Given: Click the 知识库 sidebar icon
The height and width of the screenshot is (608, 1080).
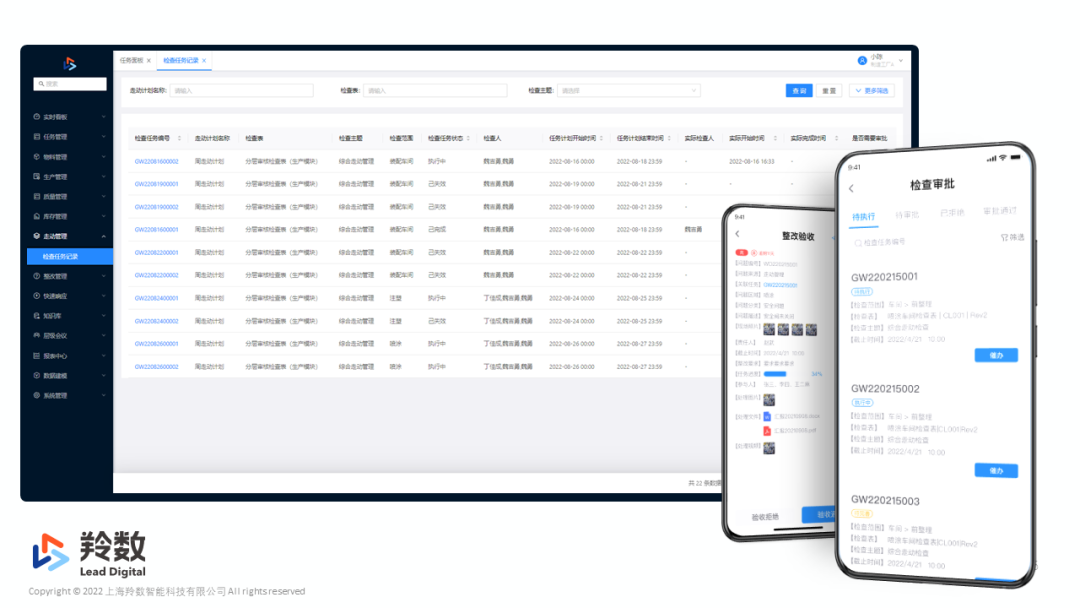Looking at the screenshot, I should (x=37, y=315).
